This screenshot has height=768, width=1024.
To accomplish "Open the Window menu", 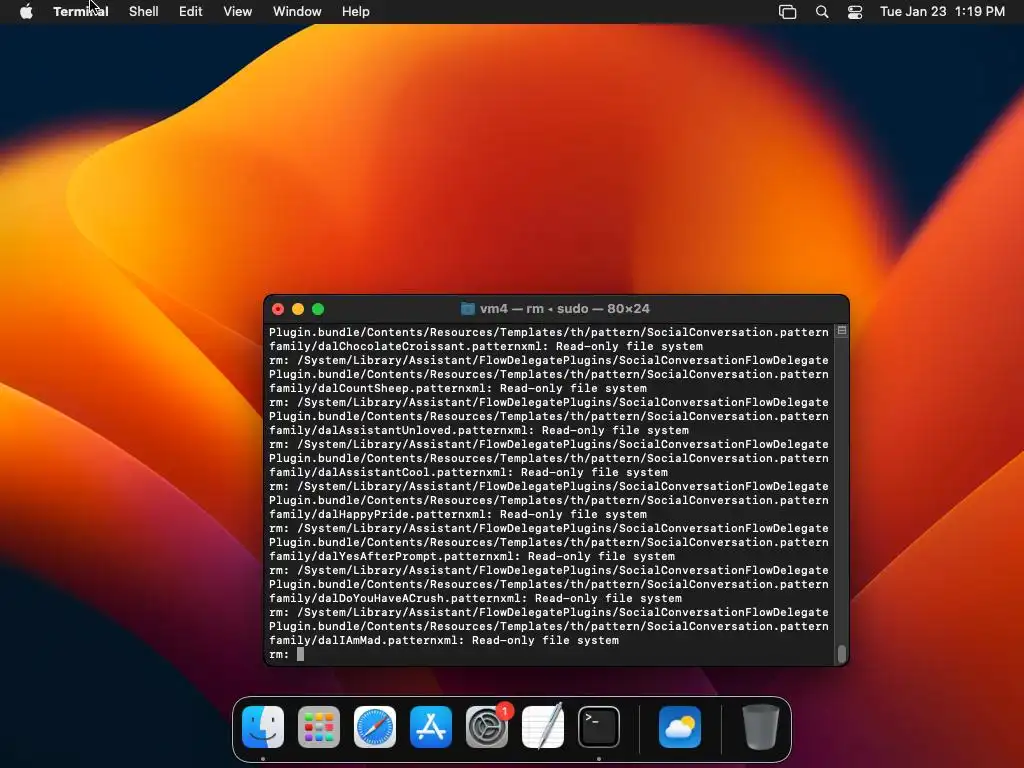I will (297, 12).
